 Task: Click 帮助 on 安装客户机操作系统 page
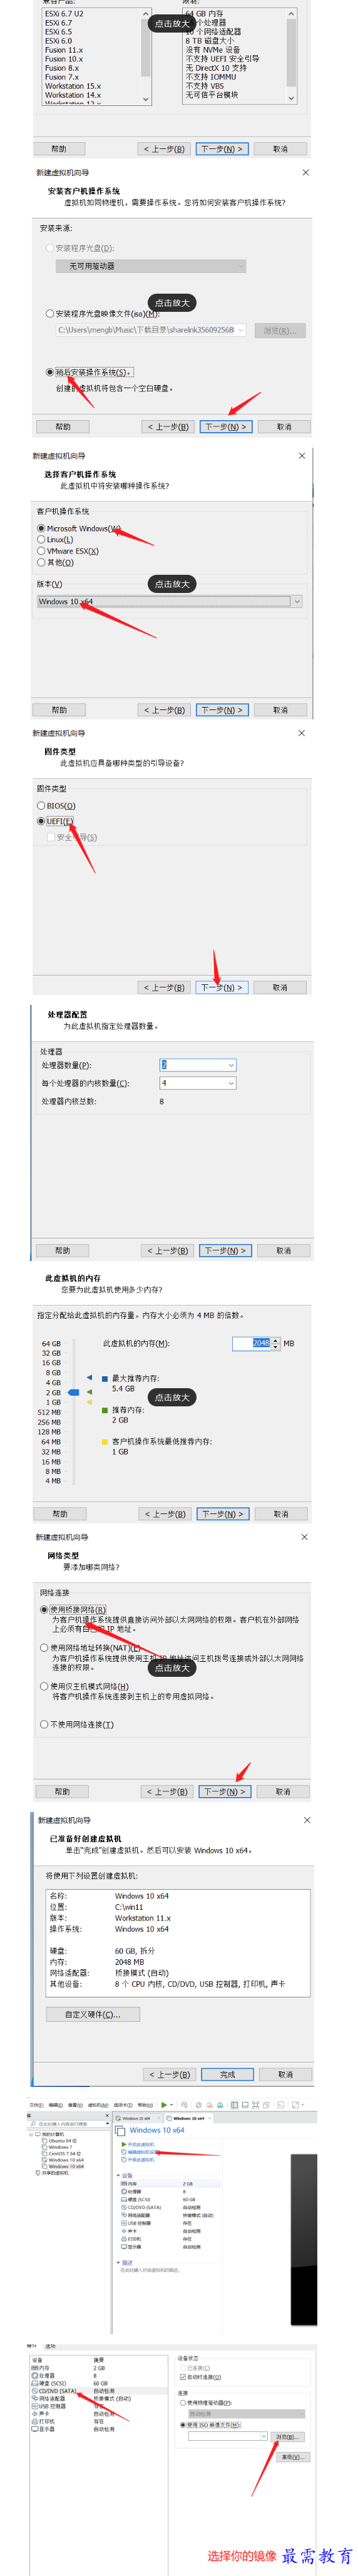63,426
